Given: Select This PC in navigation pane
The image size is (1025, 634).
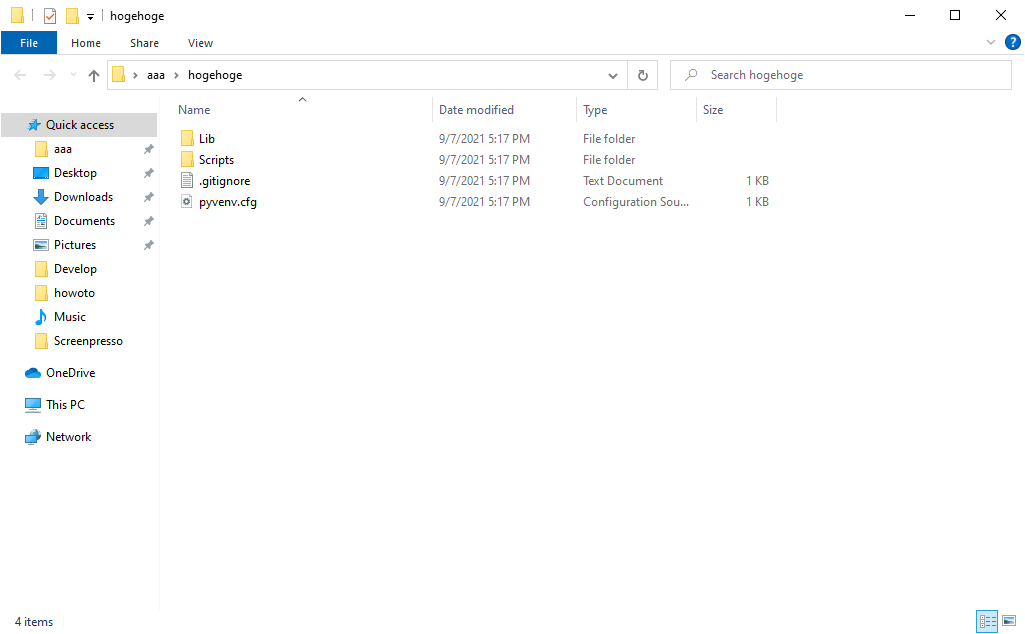Looking at the screenshot, I should click(x=65, y=405).
